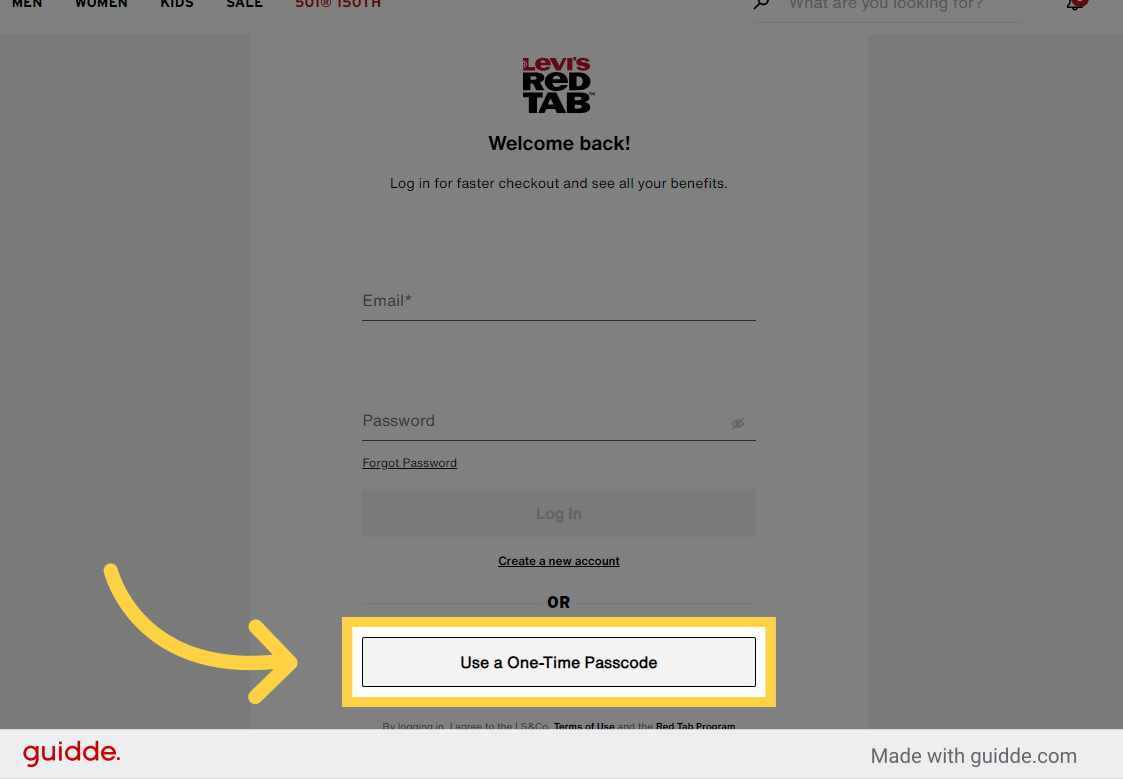Open the Terms of Use link
1123x779 pixels.
[584, 725]
